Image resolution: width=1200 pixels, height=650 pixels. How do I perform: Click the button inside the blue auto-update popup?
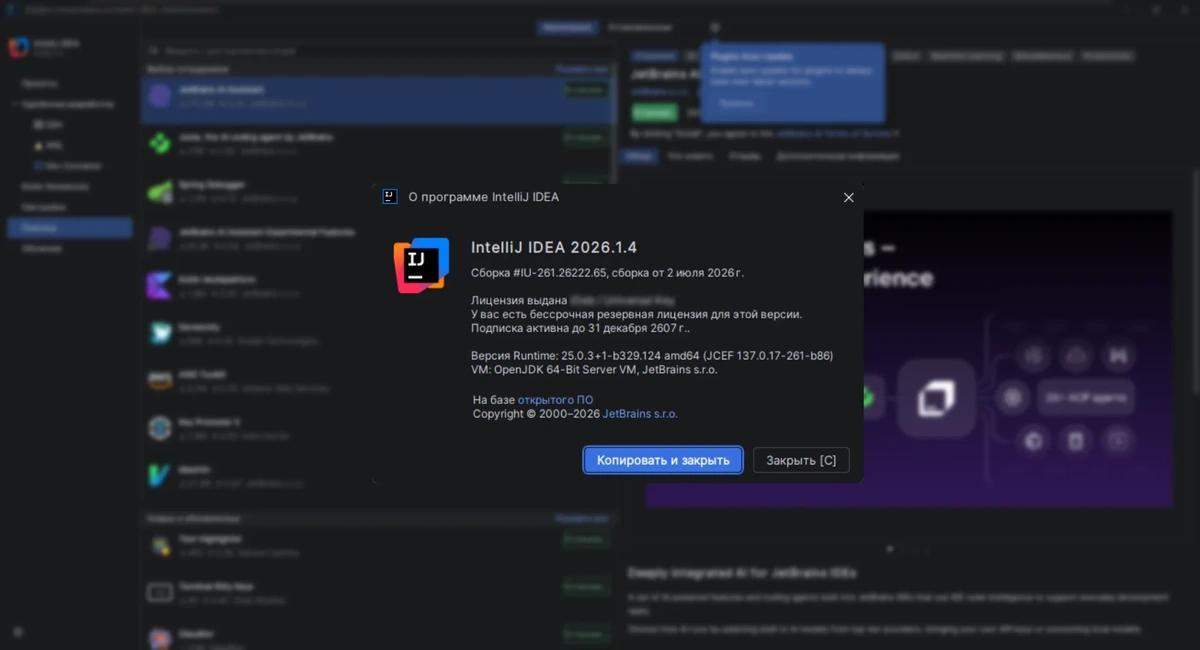click(x=737, y=103)
